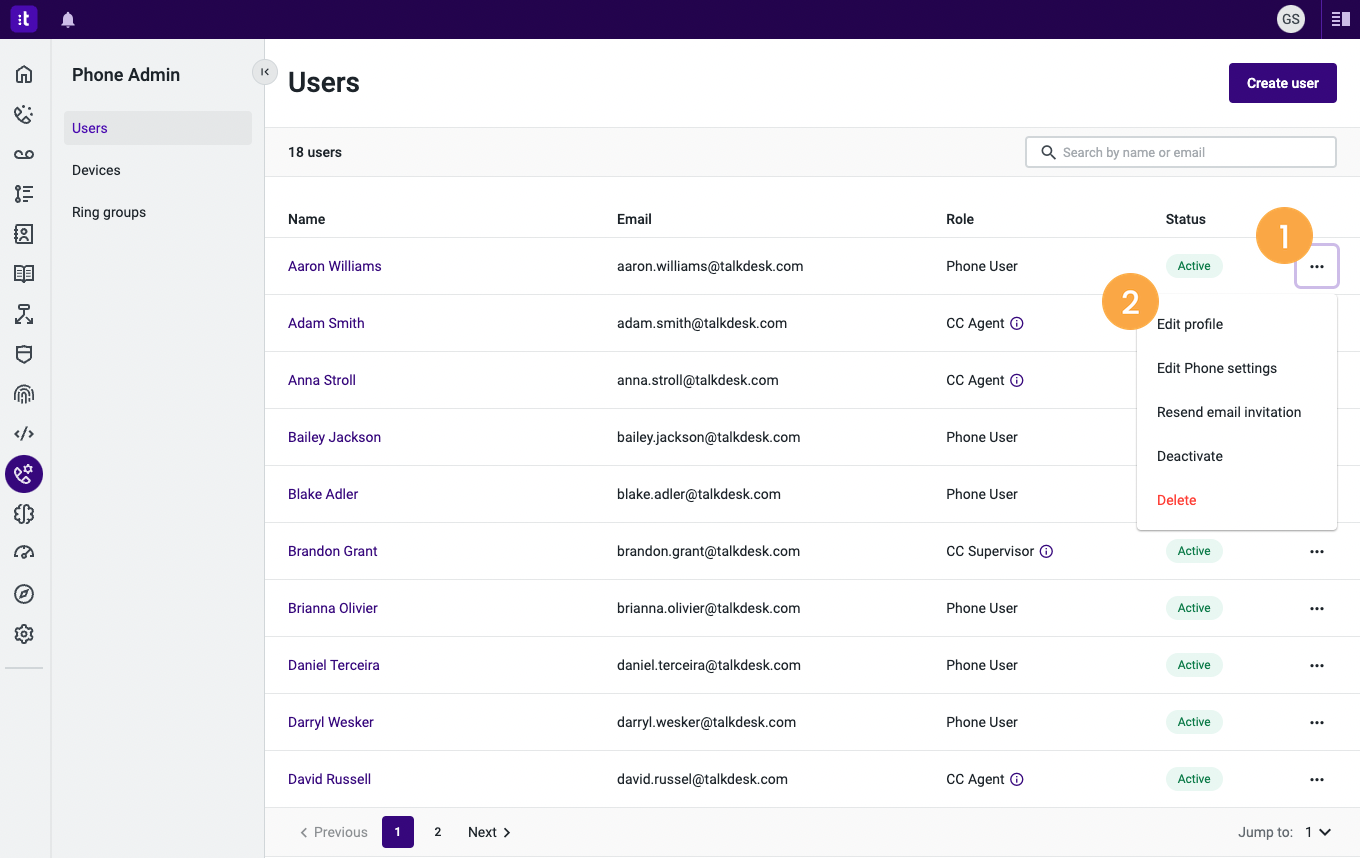Click the Search by name or email field
1360x858 pixels.
pos(1181,152)
